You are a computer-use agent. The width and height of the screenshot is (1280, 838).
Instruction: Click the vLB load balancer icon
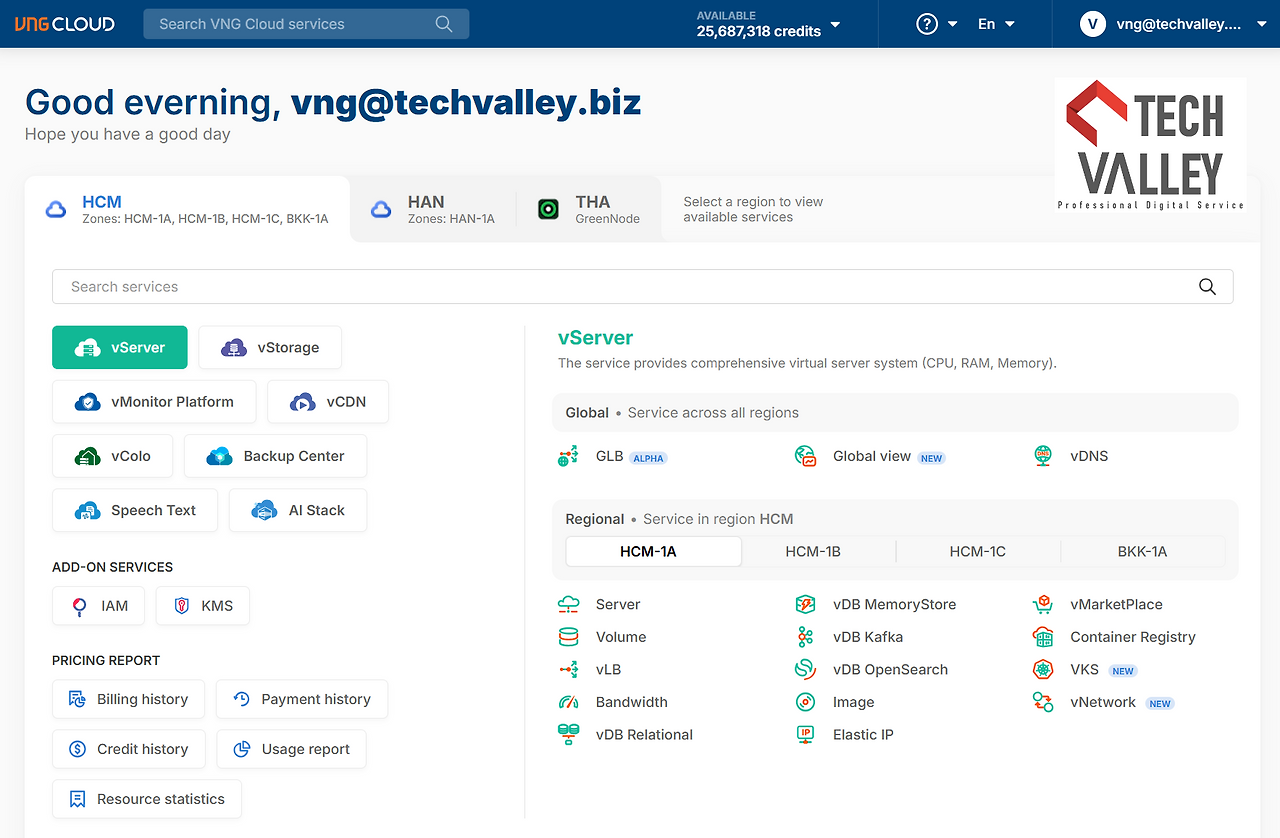tap(568, 670)
